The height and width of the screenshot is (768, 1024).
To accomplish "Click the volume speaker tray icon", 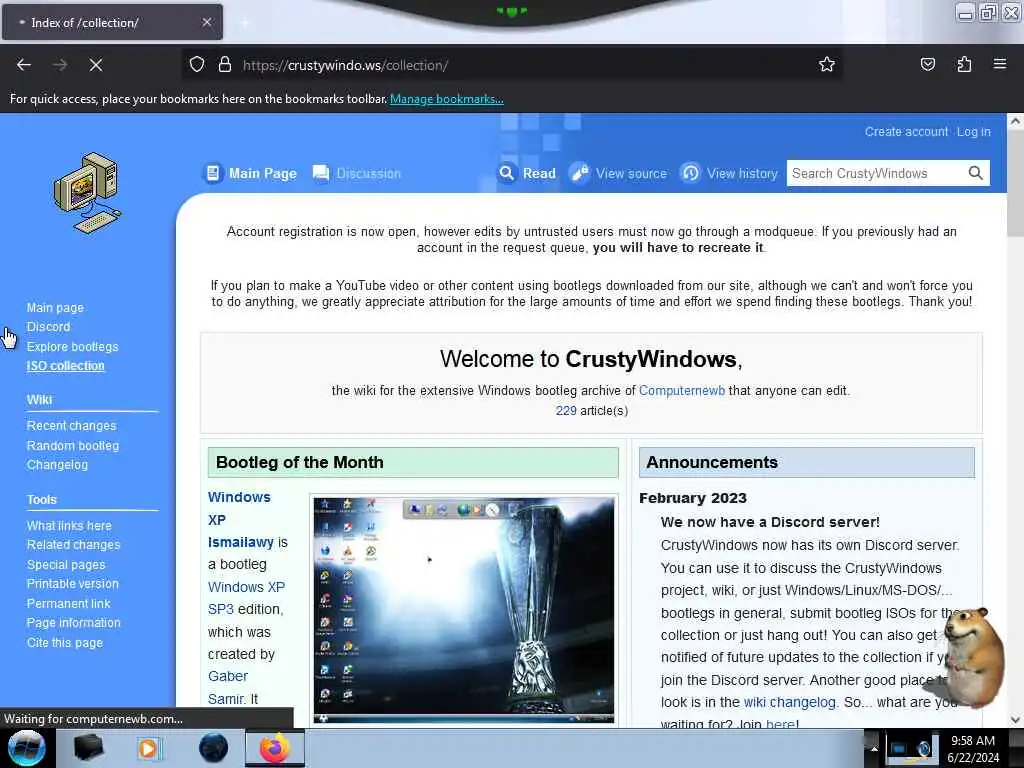I will point(924,748).
